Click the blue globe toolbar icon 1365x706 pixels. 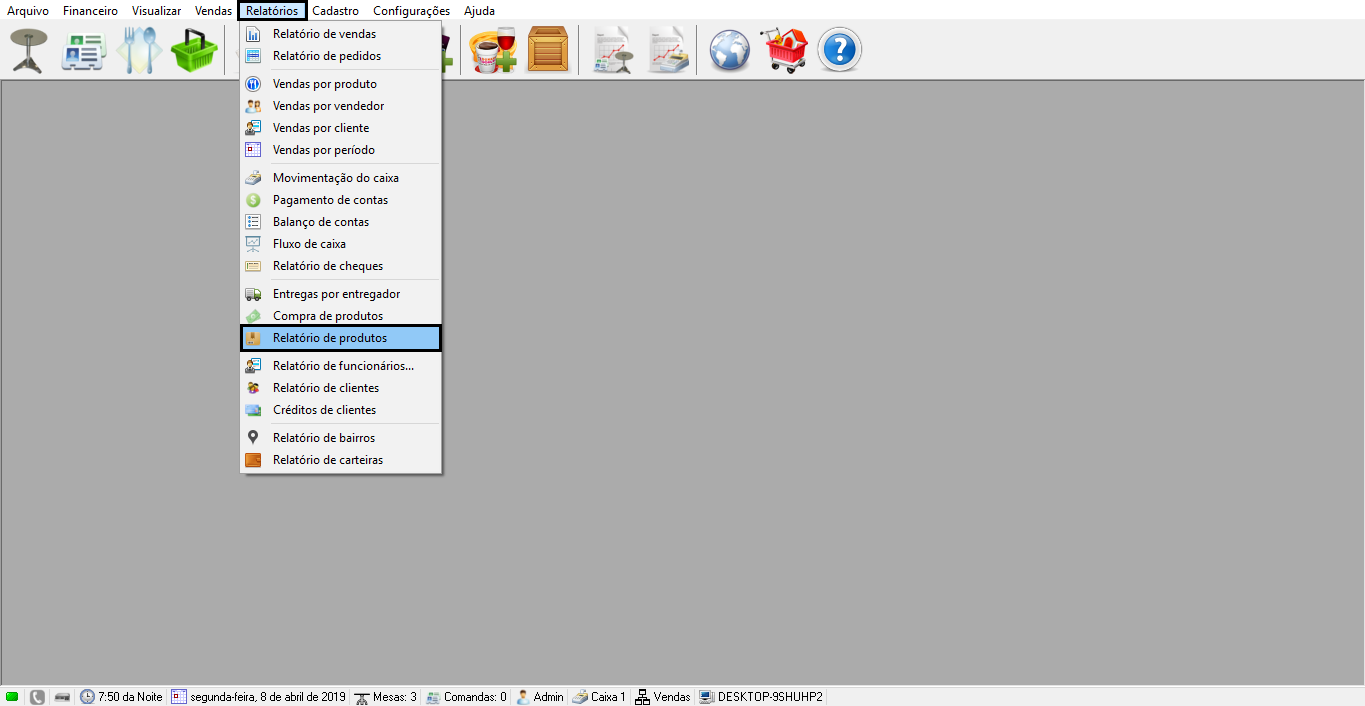(x=730, y=50)
